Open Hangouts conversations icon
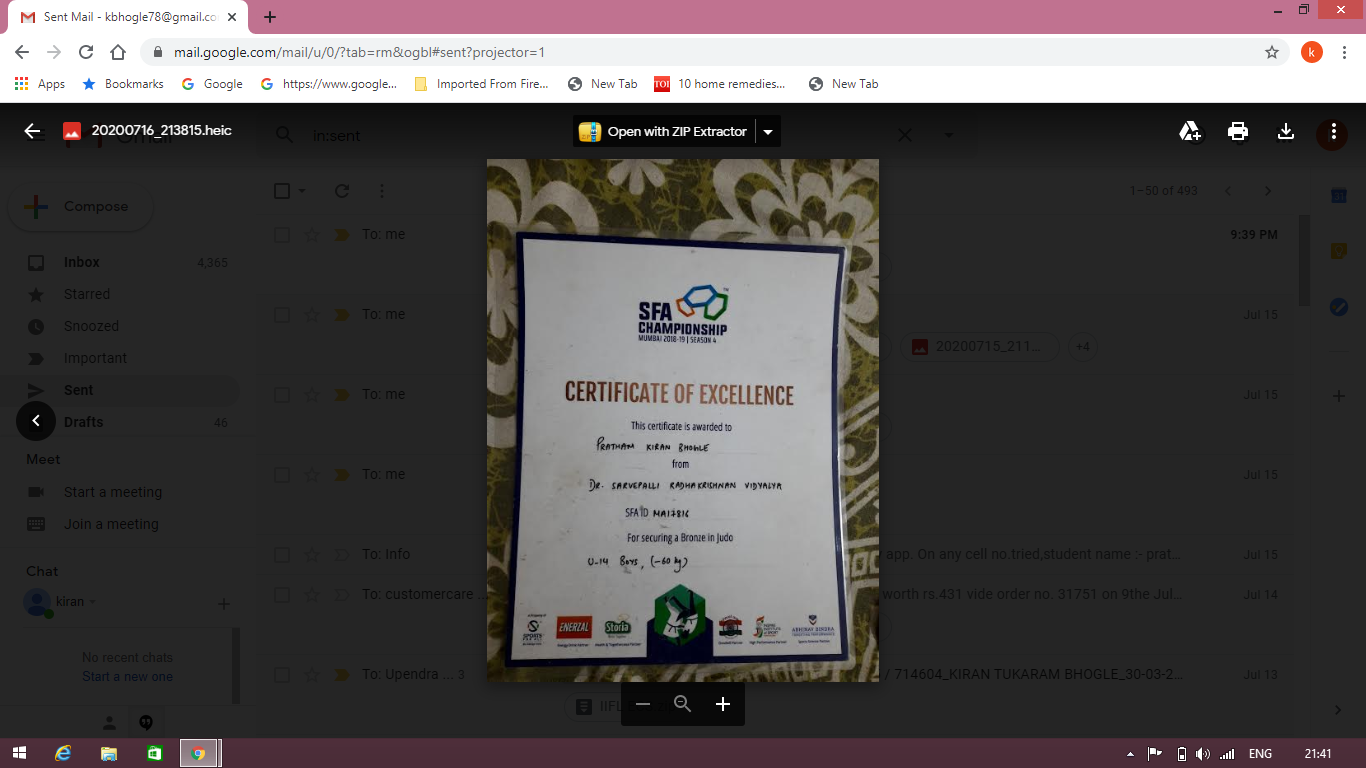The image size is (1366, 768). tap(146, 723)
